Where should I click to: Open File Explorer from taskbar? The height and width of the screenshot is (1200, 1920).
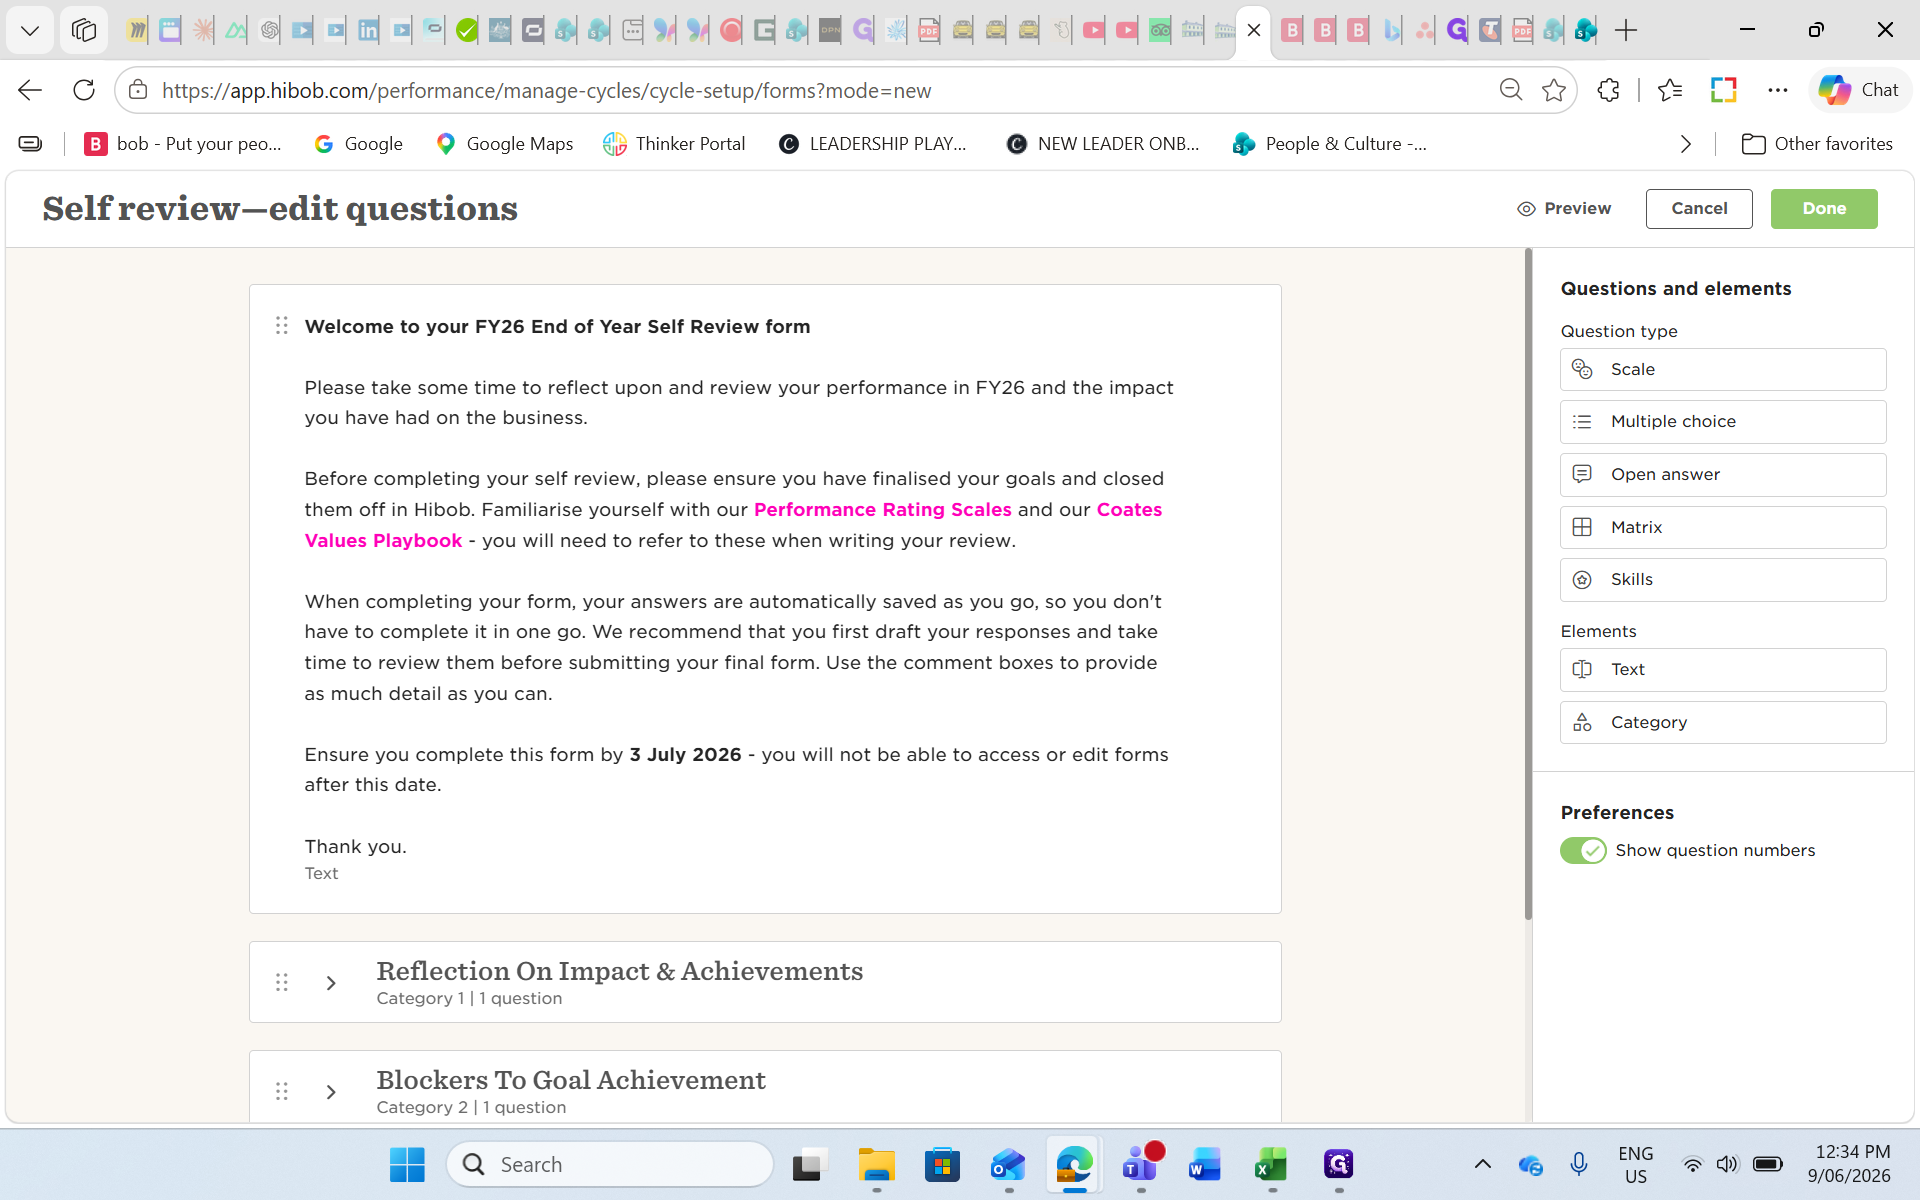point(876,1164)
